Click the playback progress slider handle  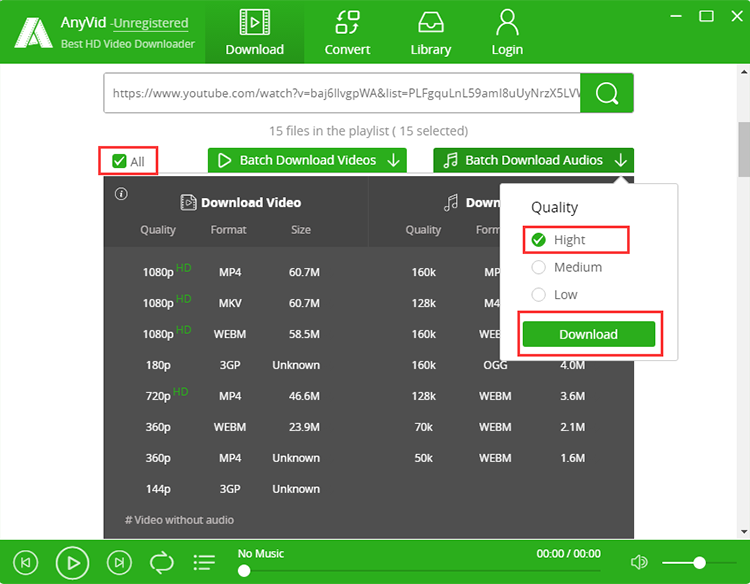(244, 571)
